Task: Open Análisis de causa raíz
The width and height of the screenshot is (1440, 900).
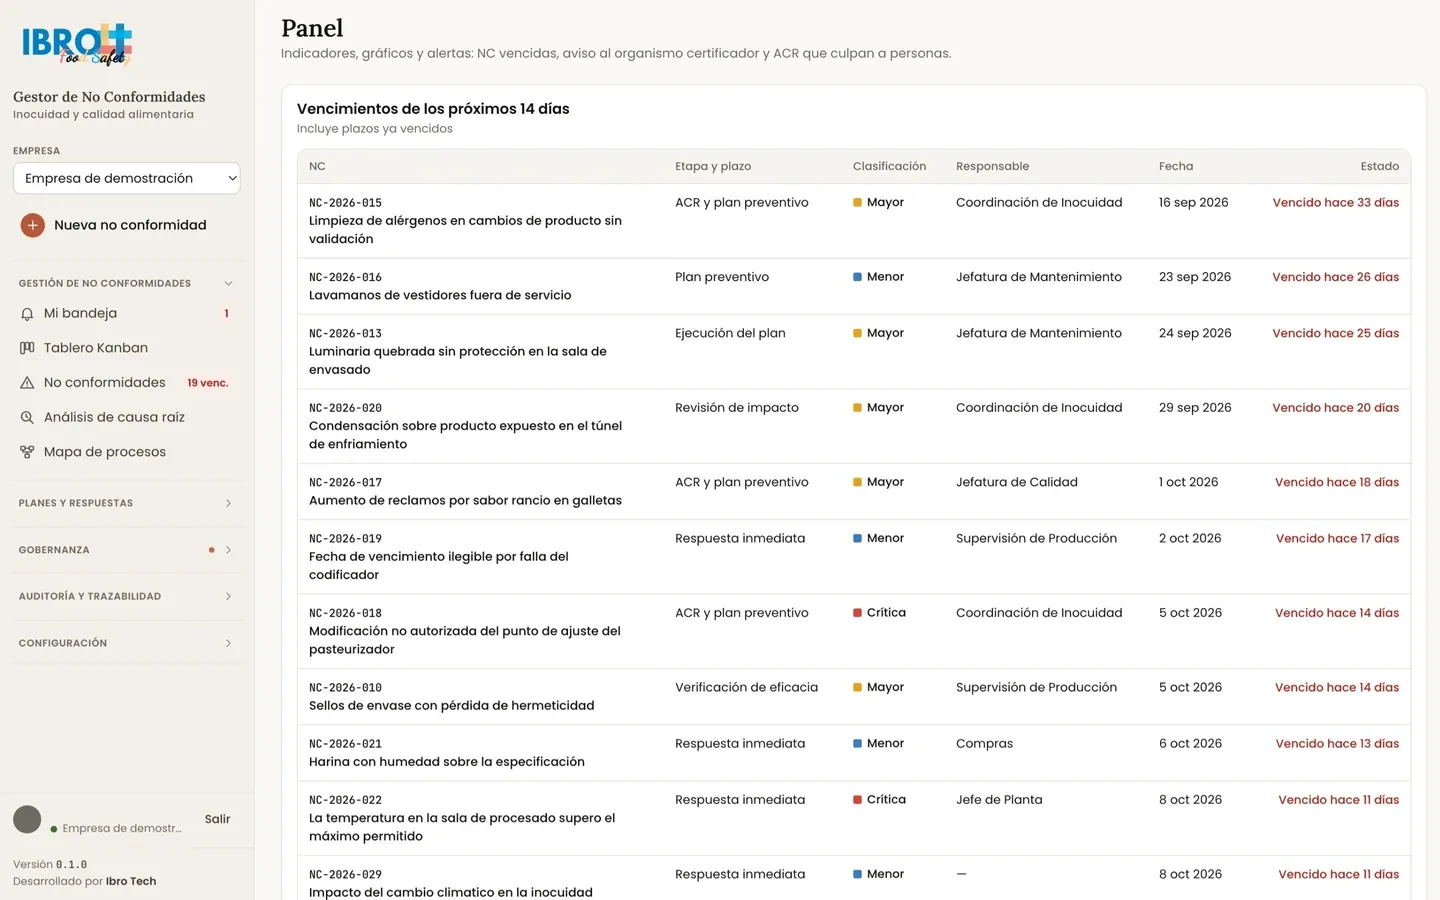Action: pos(127,418)
